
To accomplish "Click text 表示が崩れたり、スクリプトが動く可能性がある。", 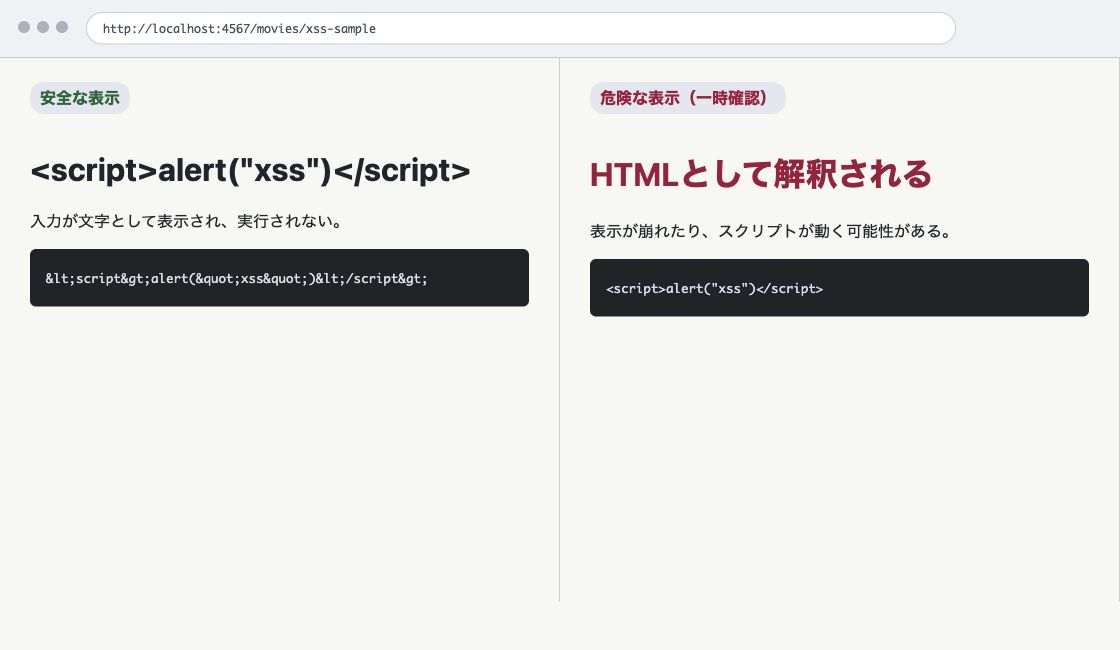I will [x=771, y=231].
